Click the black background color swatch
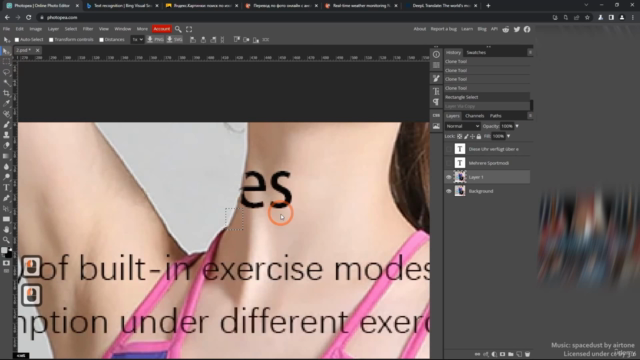This screenshot has width=640, height=360. 9,254
